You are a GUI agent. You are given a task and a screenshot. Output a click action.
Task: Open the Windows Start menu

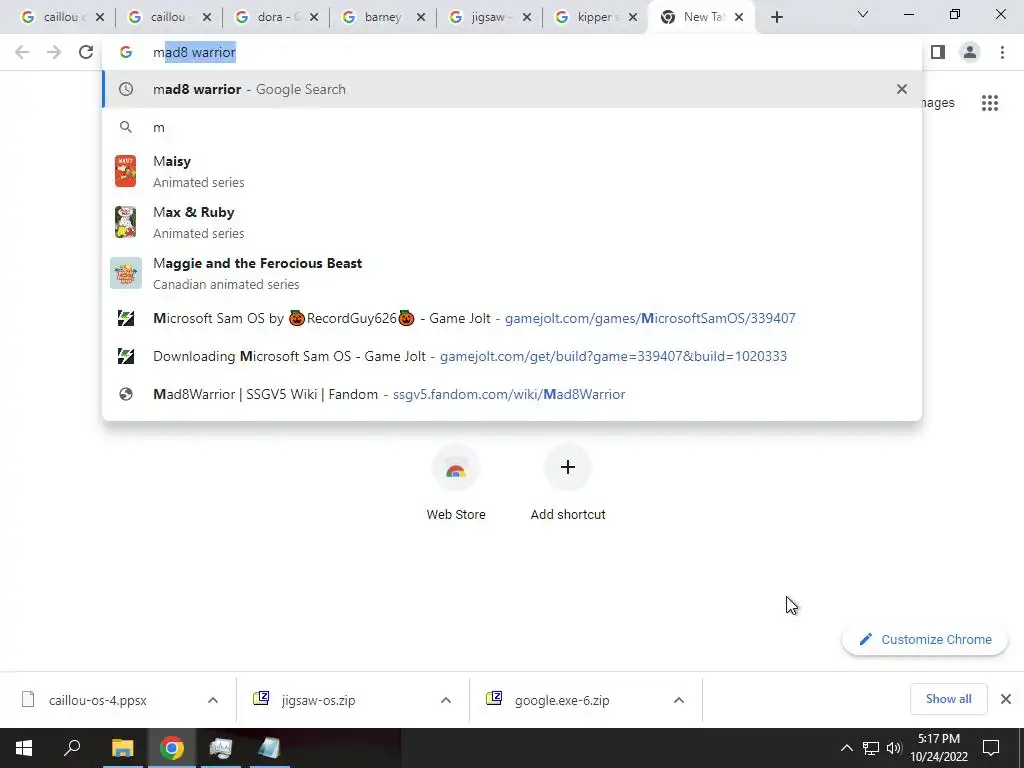[24, 748]
